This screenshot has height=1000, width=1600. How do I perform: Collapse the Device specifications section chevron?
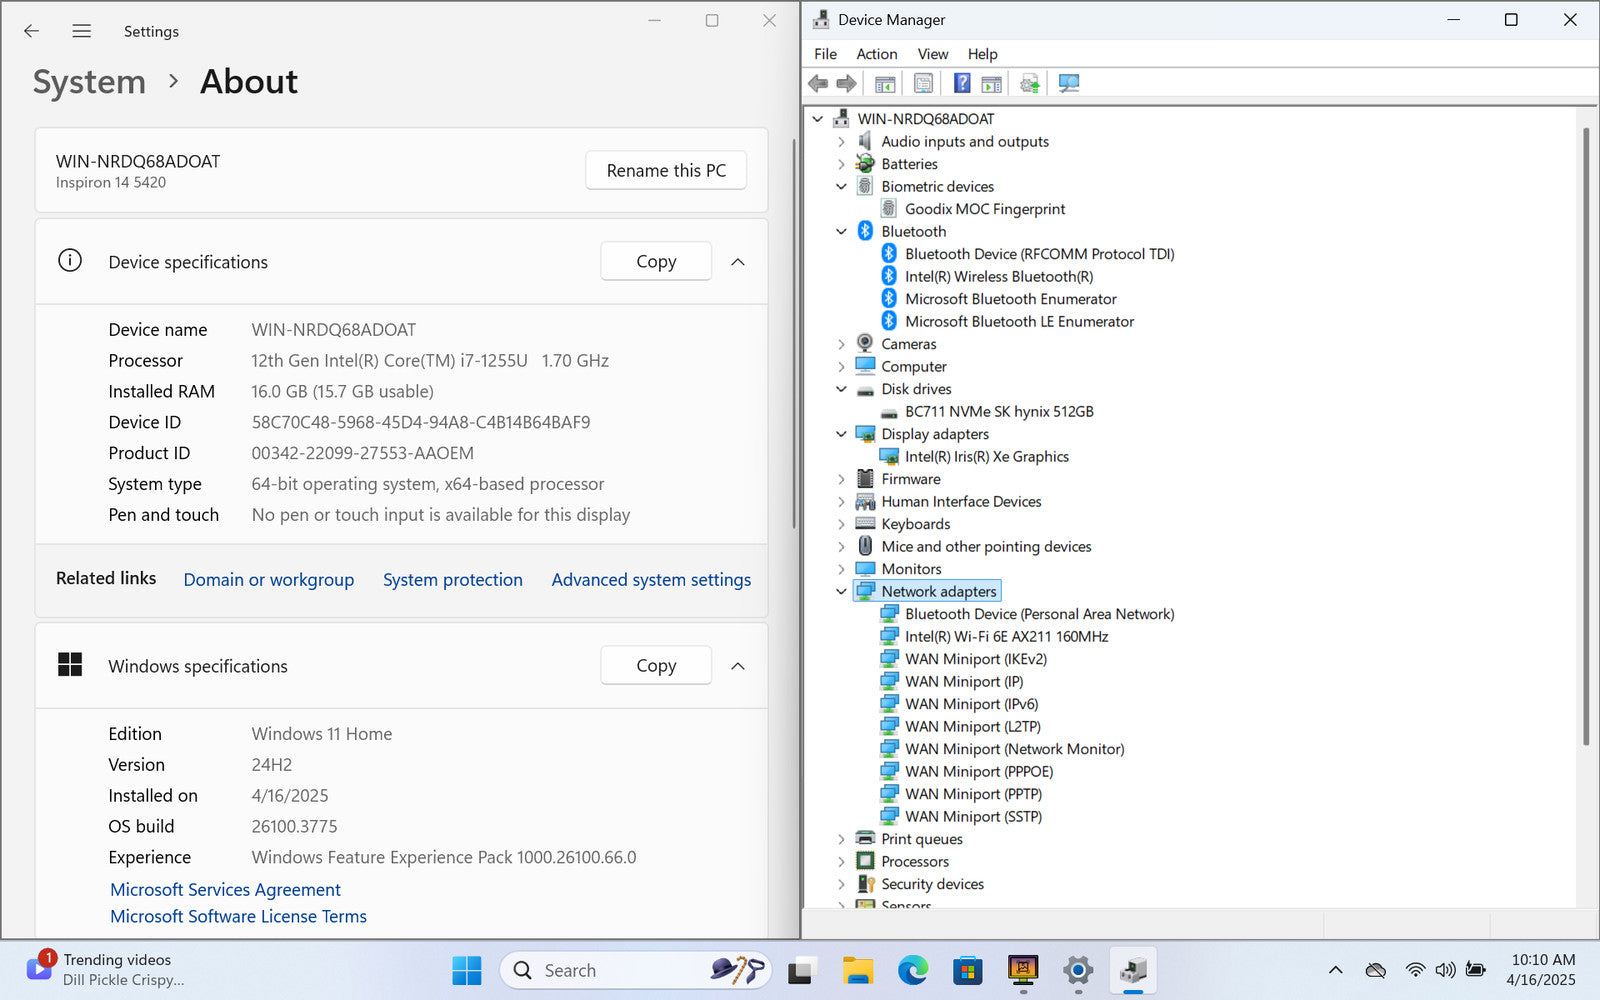(x=738, y=262)
